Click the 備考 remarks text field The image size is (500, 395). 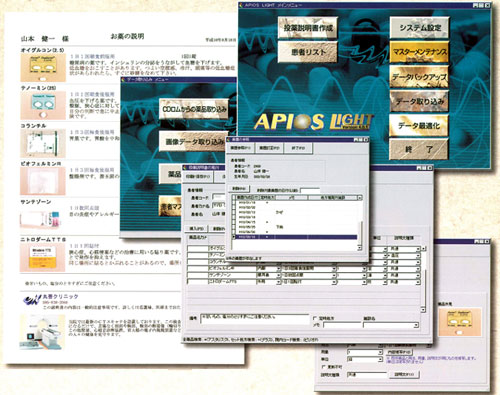point(255,319)
